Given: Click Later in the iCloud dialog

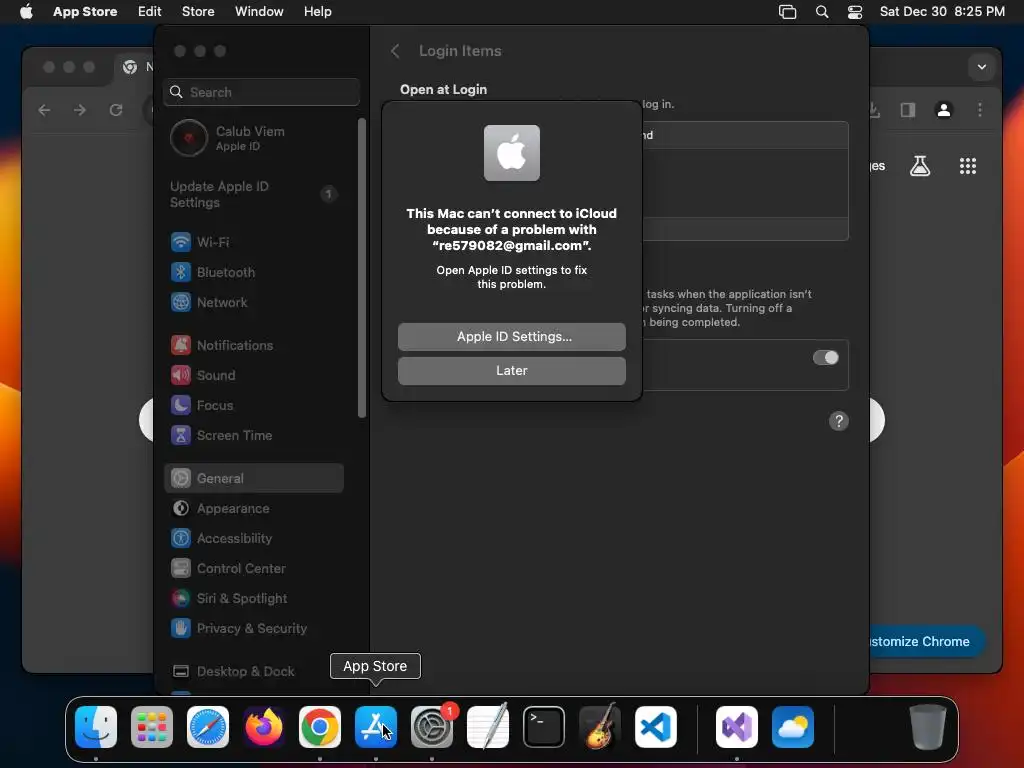Looking at the screenshot, I should (511, 371).
